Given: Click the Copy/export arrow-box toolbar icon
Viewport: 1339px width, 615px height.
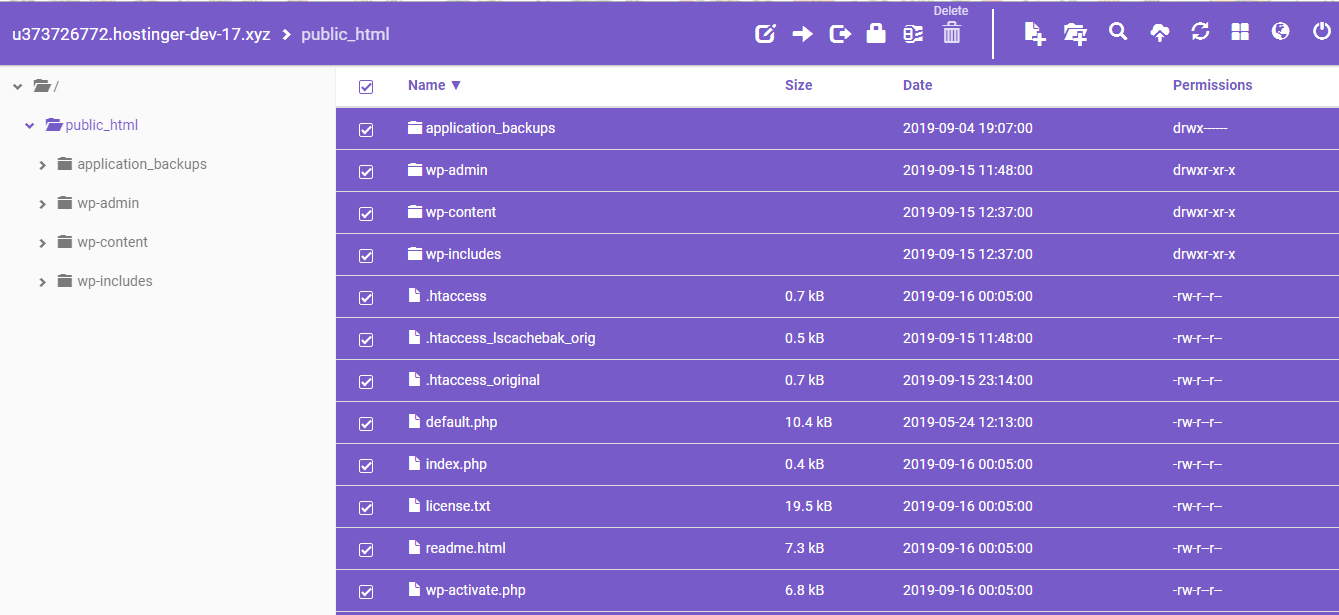Looking at the screenshot, I should click(840, 34).
